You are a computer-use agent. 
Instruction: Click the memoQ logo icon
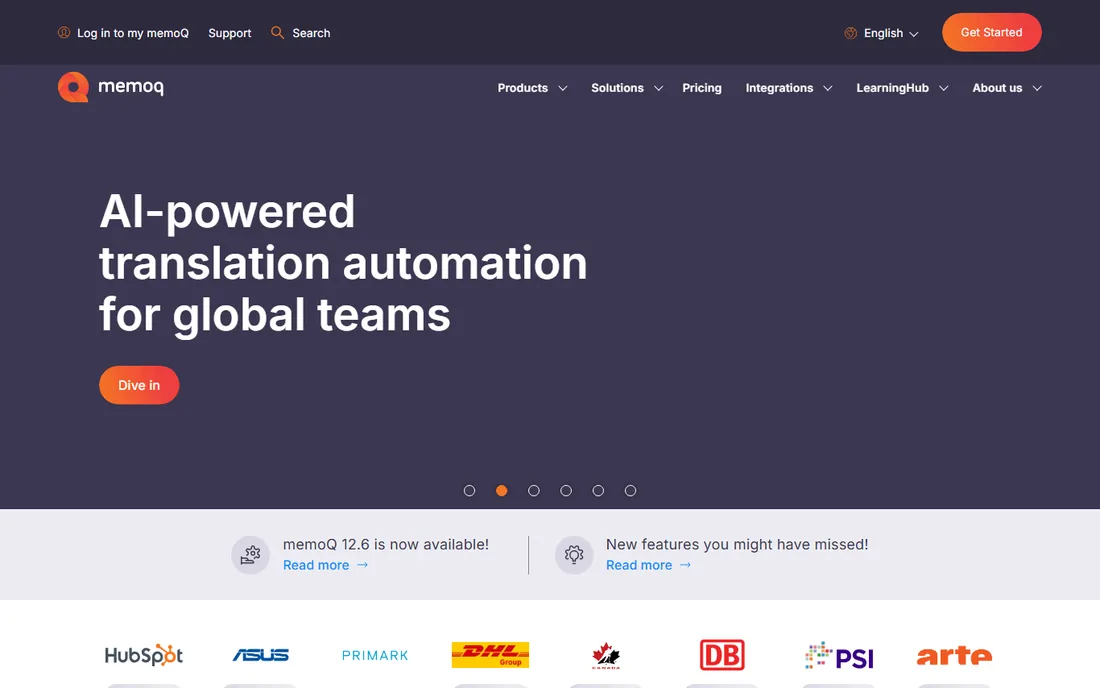coord(73,87)
